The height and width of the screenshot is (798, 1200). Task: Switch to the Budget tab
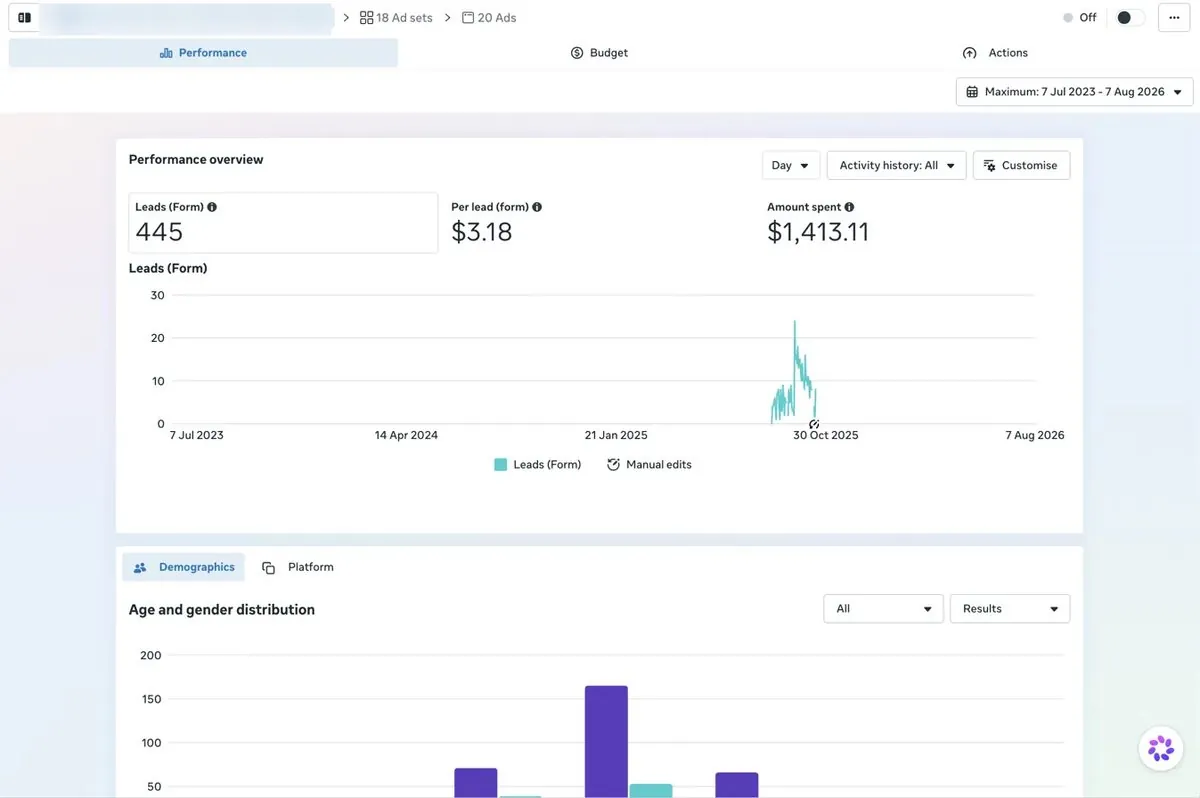pos(599,53)
